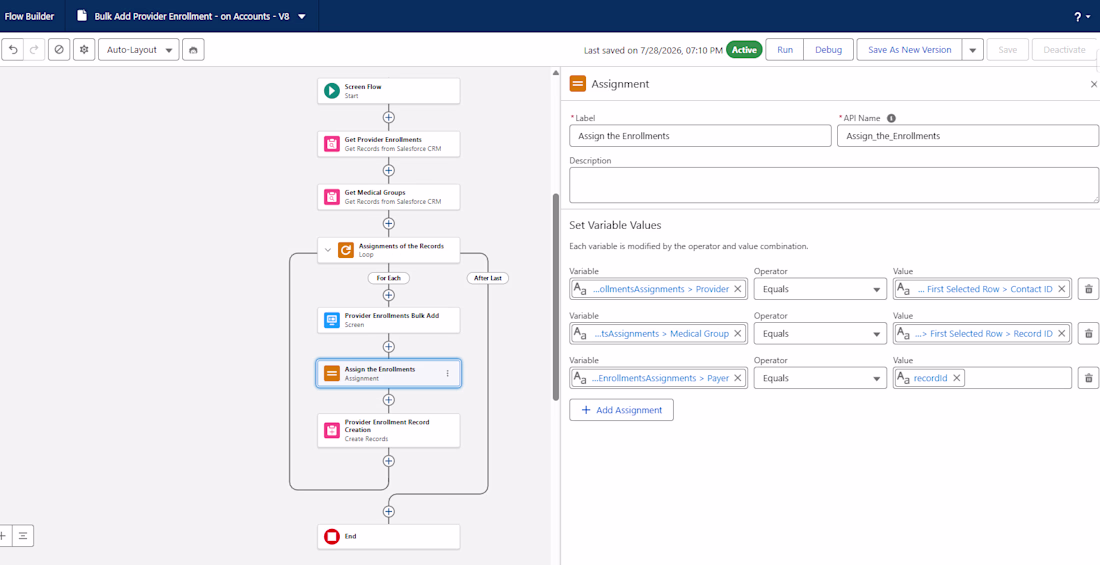Select Get Provider Enrollments element icon
Viewport: 1100px width, 565px height.
pos(332,144)
